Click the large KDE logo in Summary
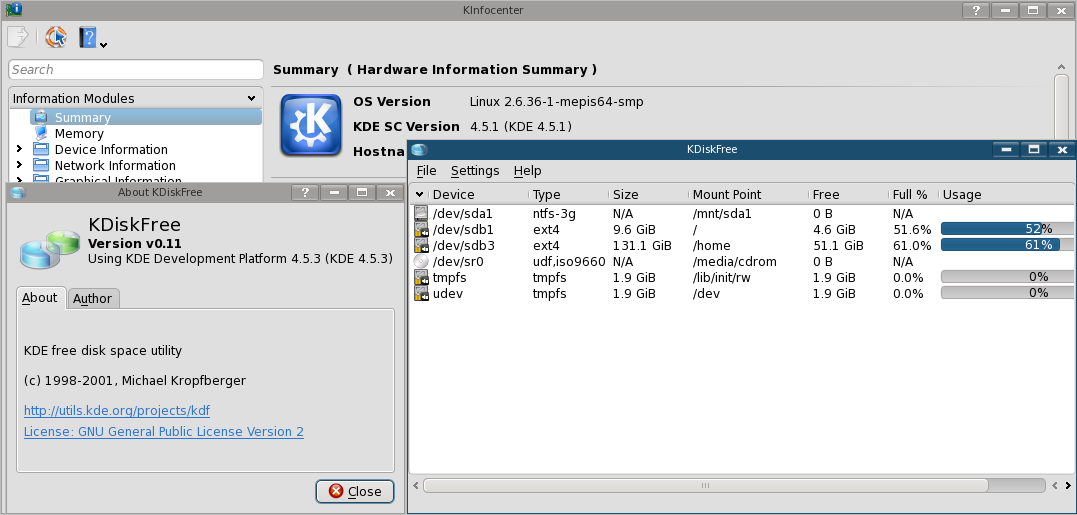Image resolution: width=1077 pixels, height=515 pixels. (310, 125)
